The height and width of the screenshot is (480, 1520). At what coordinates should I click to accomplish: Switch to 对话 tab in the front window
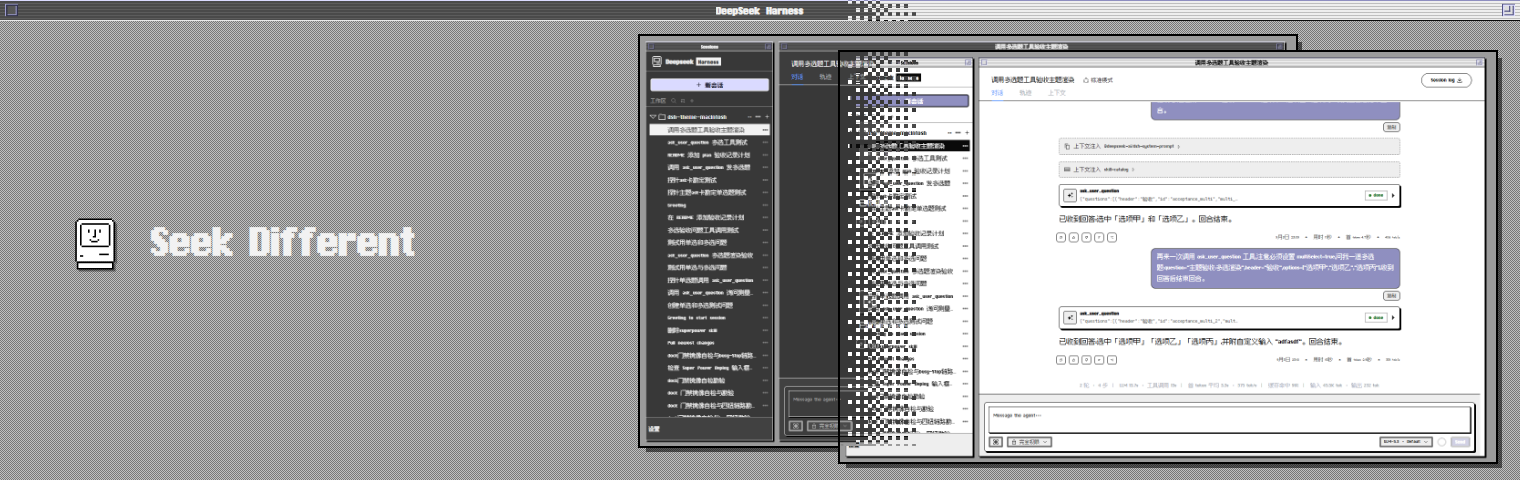pos(998,92)
